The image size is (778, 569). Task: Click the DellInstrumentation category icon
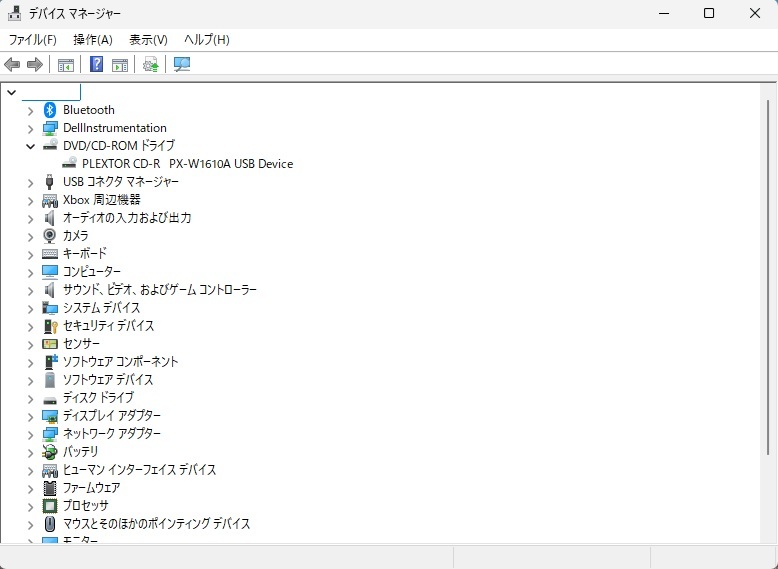click(x=50, y=128)
